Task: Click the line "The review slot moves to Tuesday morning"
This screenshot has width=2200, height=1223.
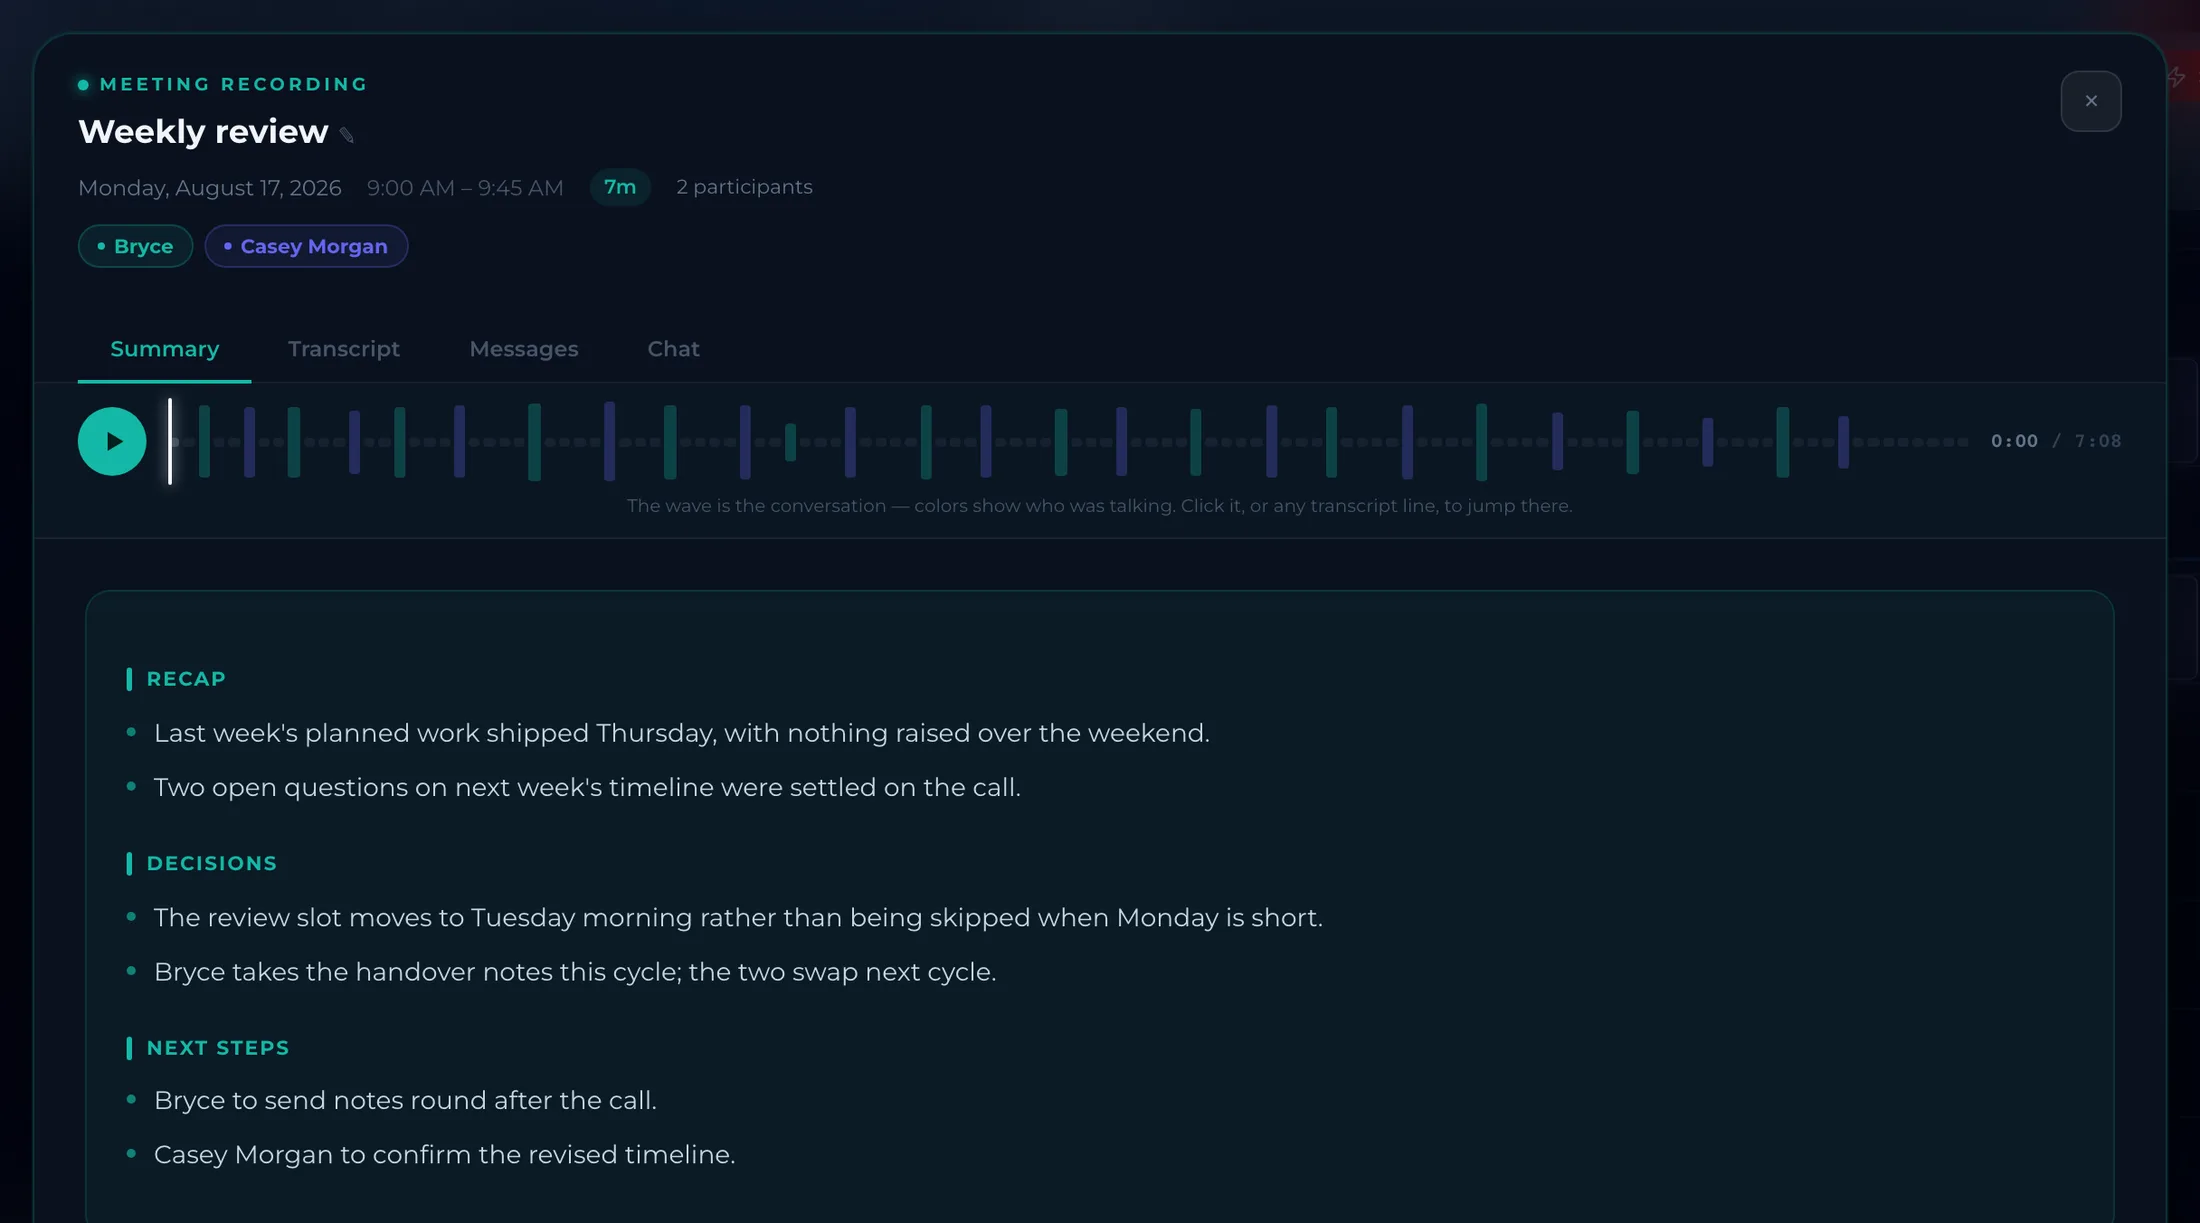Action: pyautogui.click(x=738, y=917)
